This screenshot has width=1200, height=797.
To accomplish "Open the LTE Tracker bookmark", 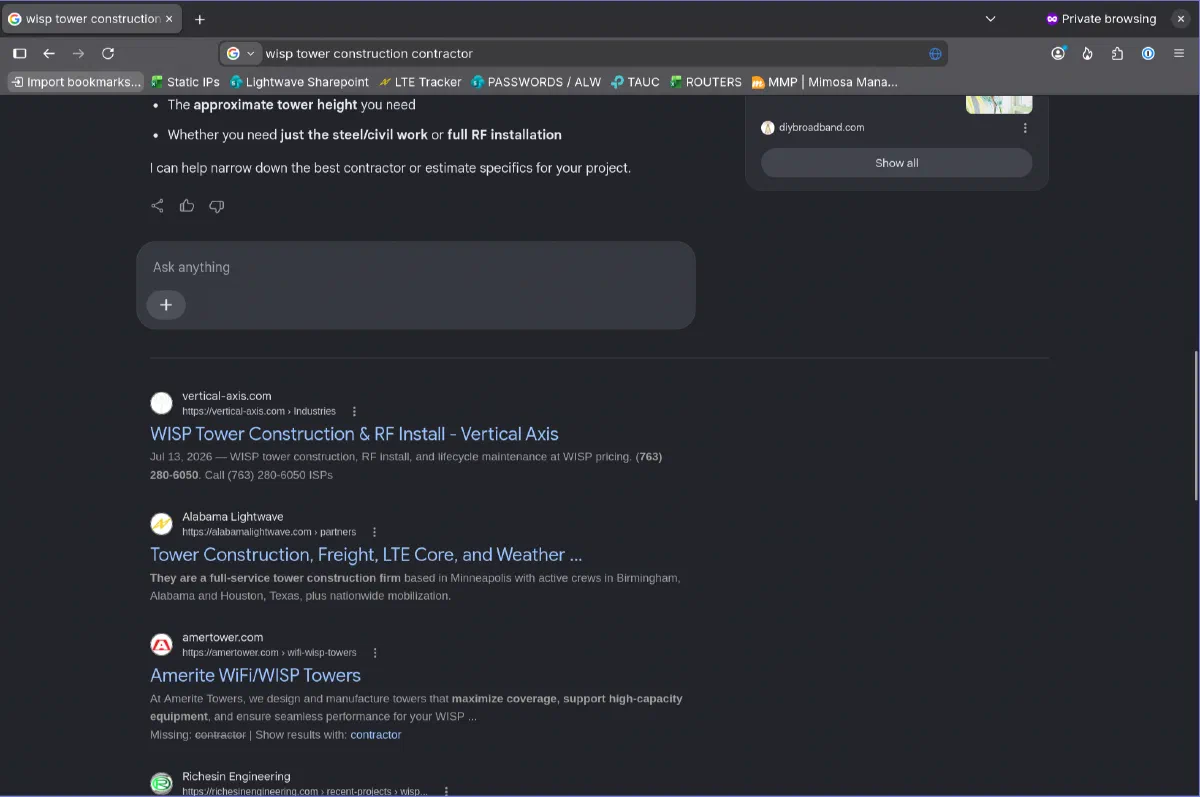I will pos(420,82).
